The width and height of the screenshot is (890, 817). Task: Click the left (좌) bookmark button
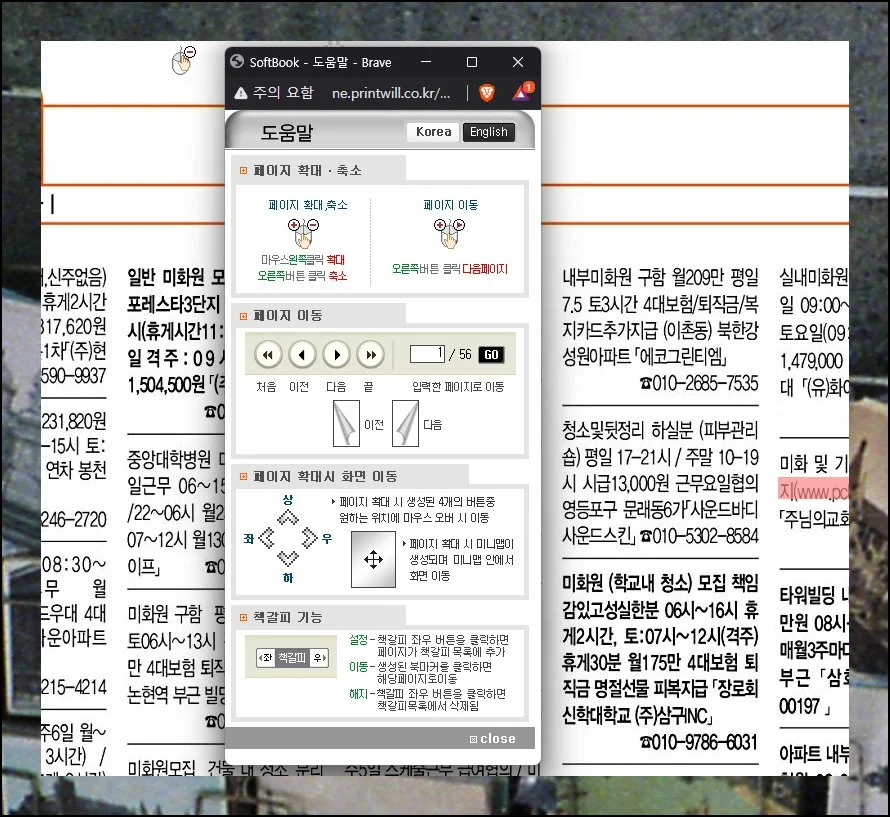[264, 658]
